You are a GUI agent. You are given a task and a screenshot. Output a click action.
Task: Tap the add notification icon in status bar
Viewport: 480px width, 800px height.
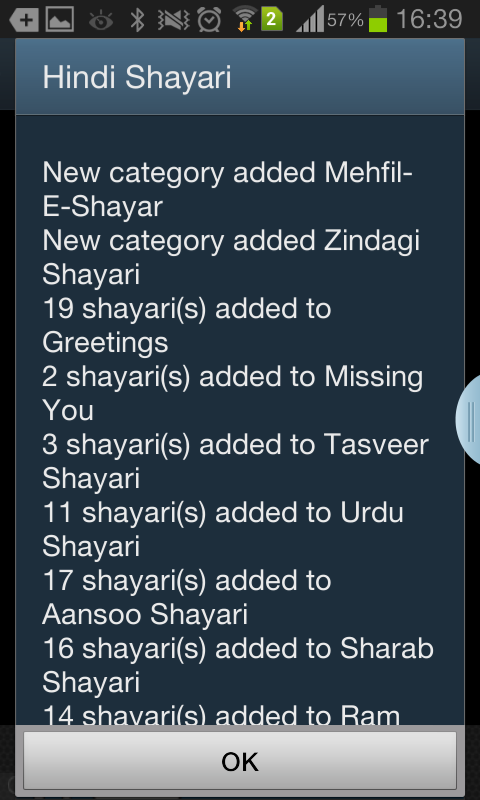[x=24, y=20]
